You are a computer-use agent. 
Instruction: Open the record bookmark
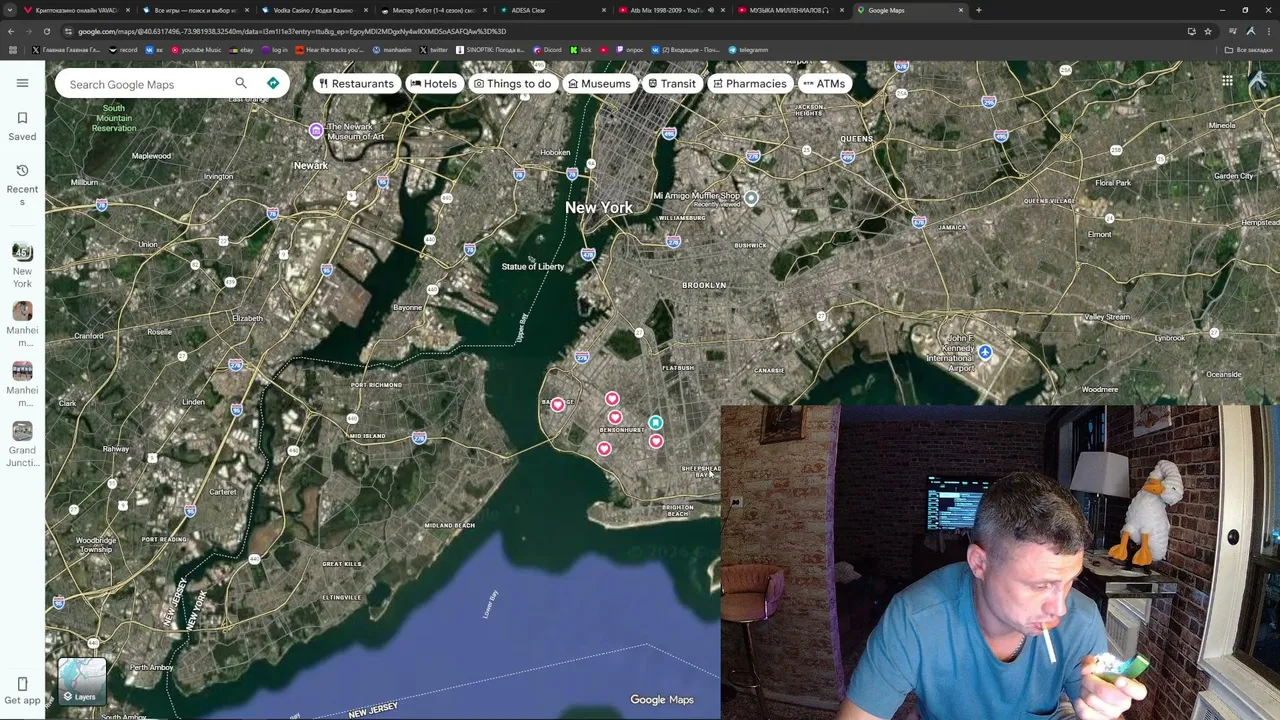tap(124, 49)
